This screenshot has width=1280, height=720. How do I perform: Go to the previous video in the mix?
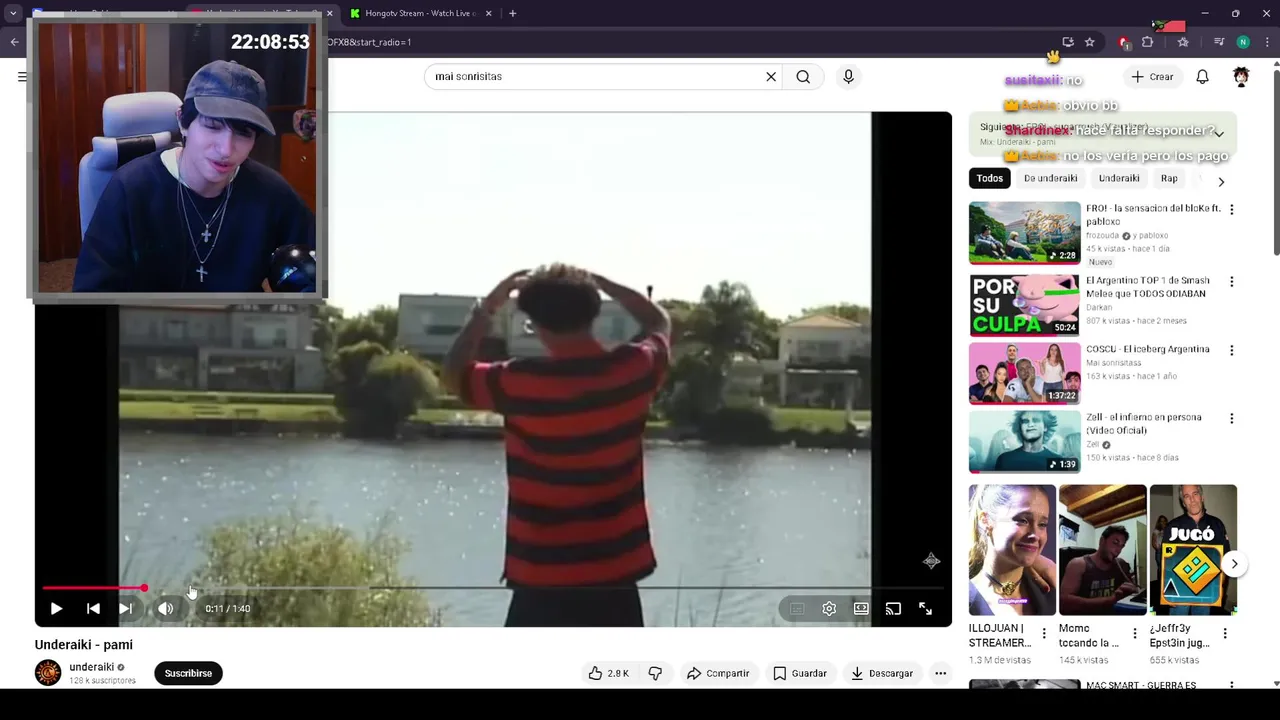click(93, 608)
